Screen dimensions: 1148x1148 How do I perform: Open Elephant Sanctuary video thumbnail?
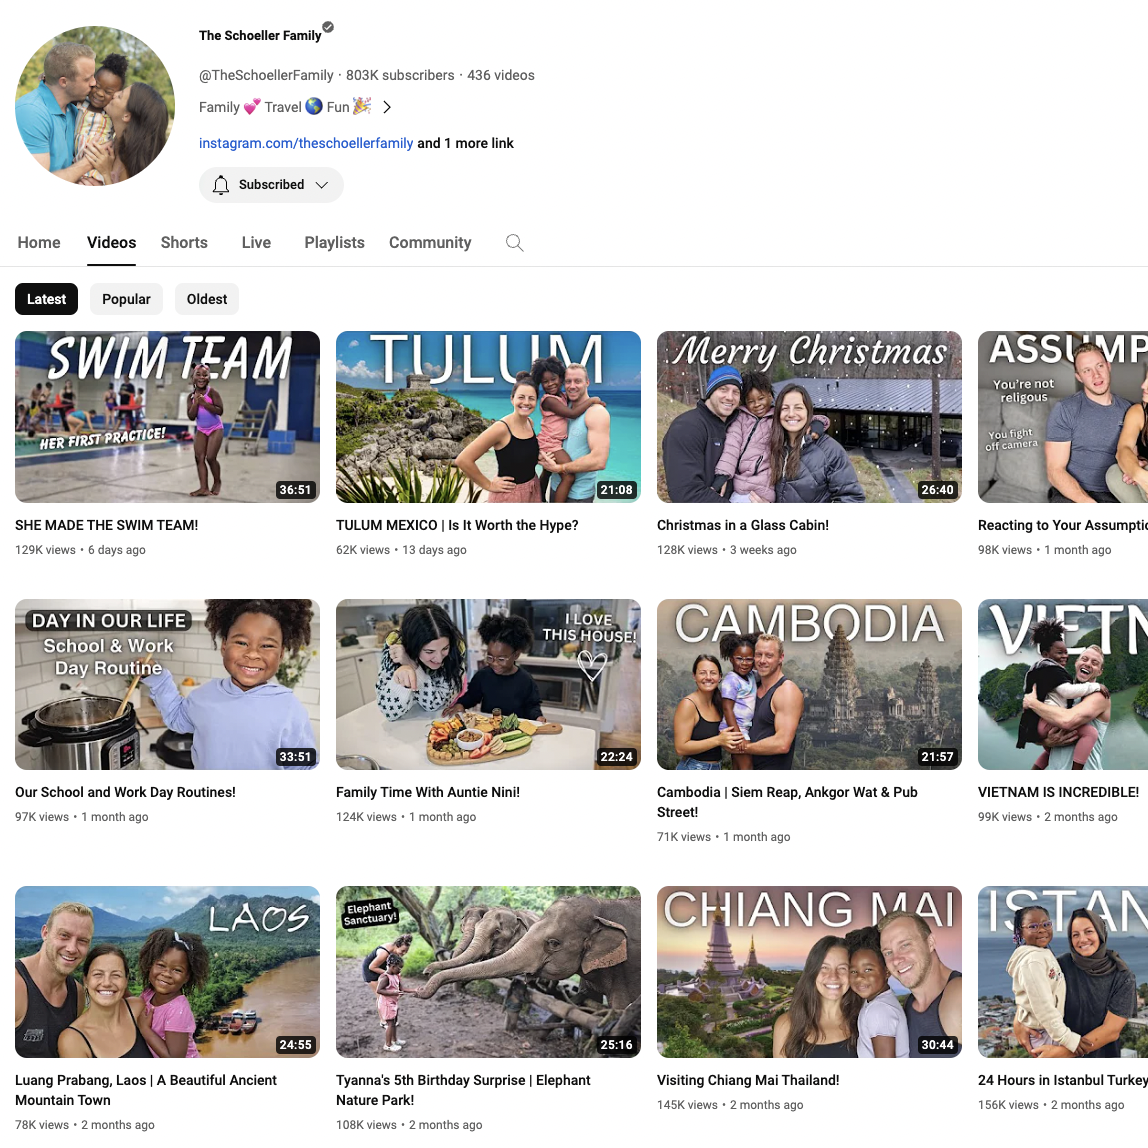[x=488, y=972]
